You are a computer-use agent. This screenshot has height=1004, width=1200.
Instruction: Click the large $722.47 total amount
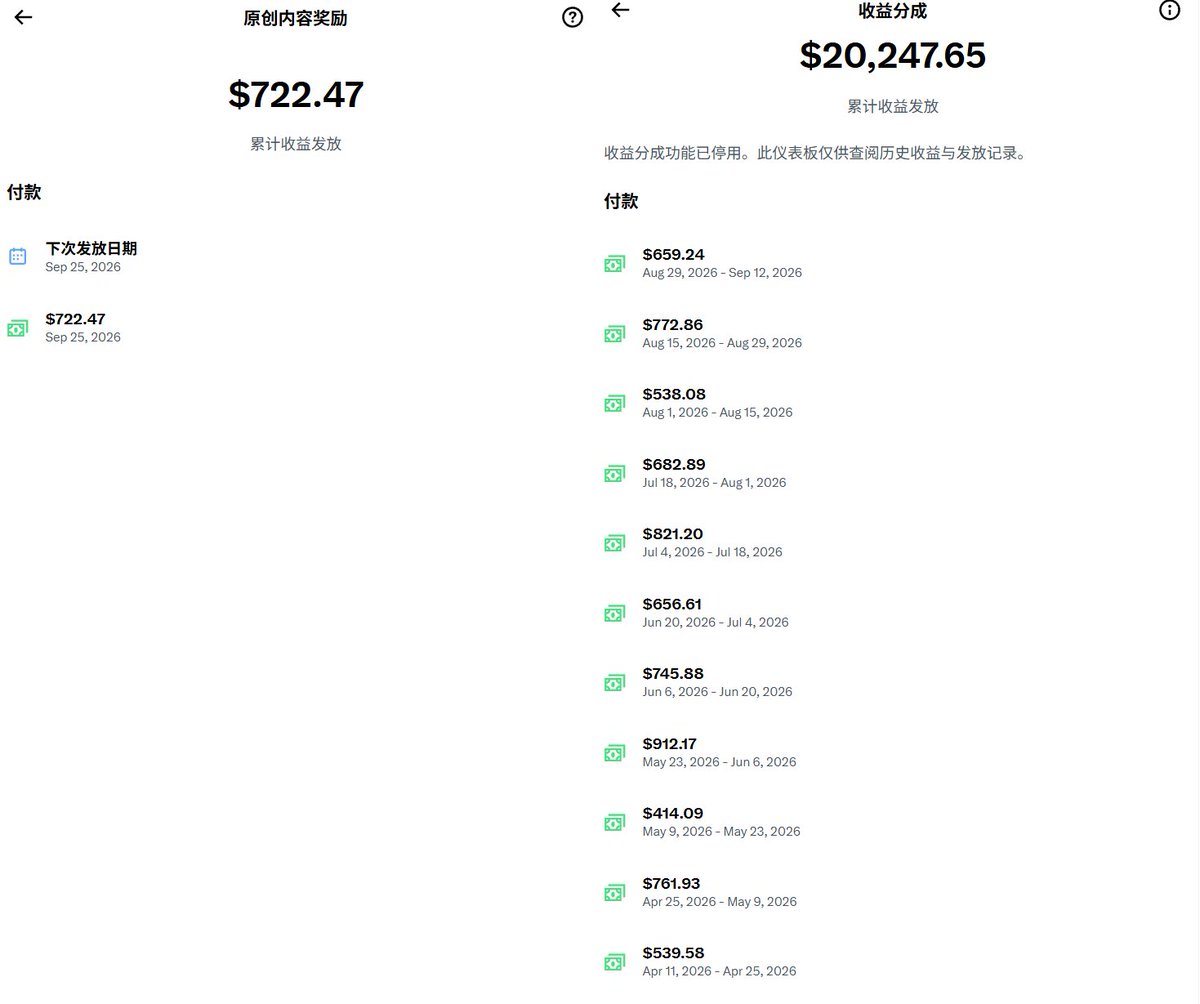[x=296, y=94]
